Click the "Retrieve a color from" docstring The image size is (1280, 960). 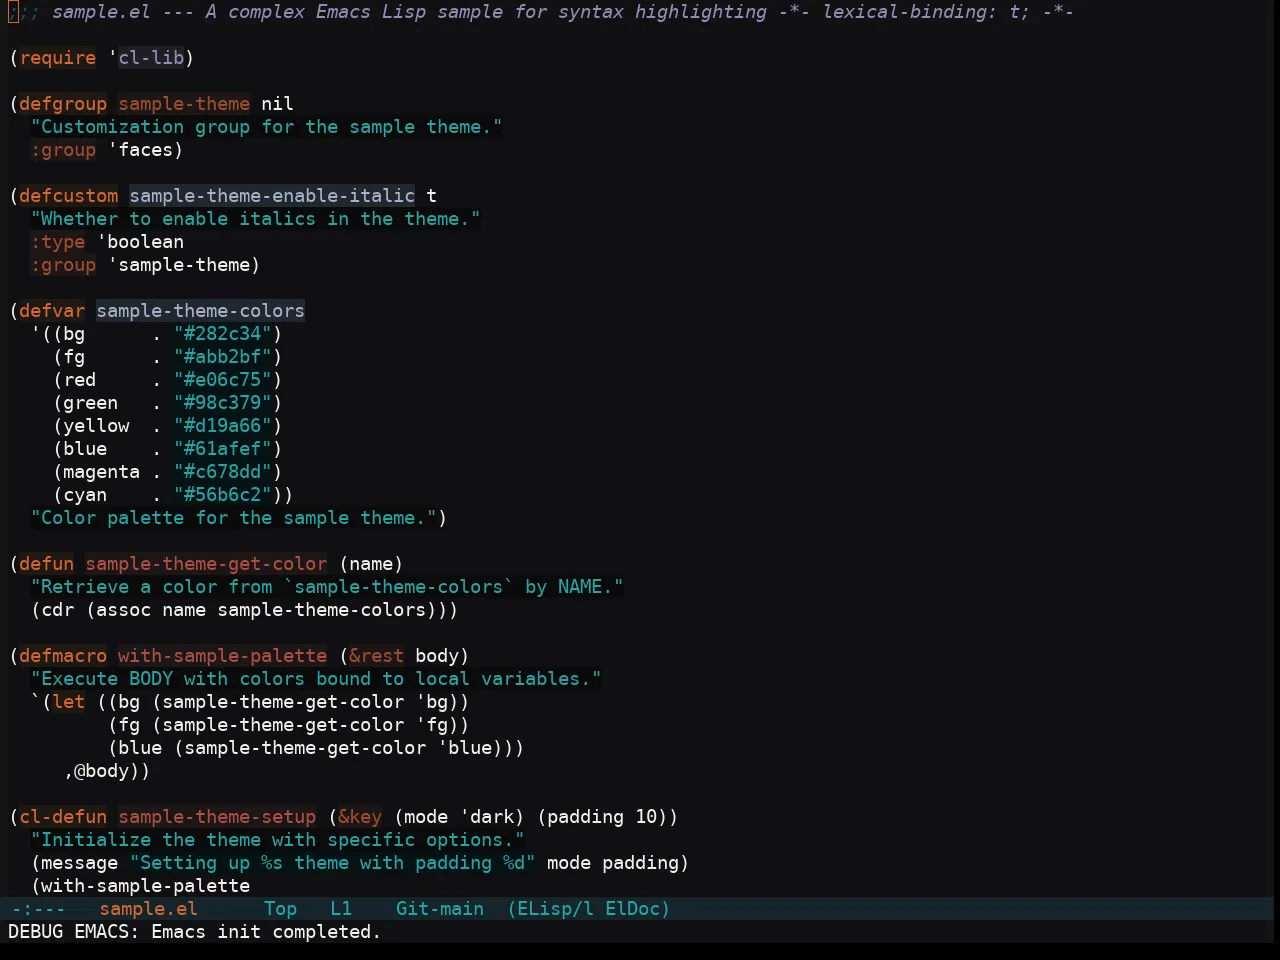pos(327,587)
